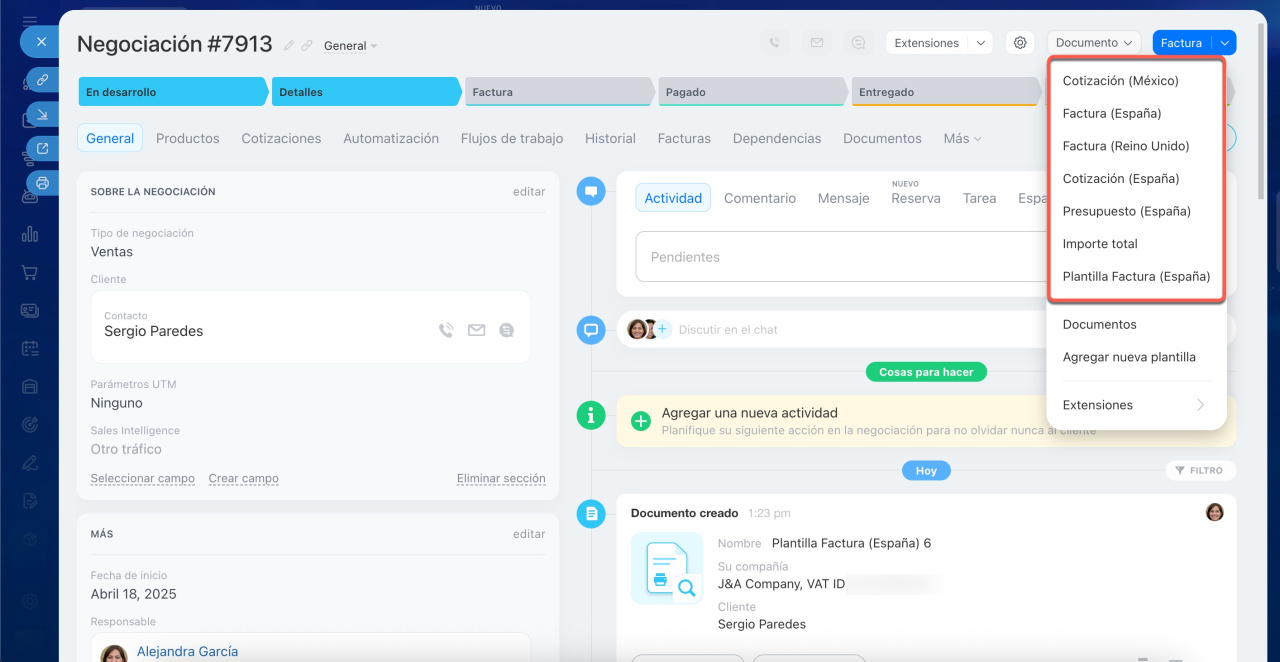This screenshot has width=1280, height=662.
Task: Close the deal slider with X button
Action: pos(41,42)
